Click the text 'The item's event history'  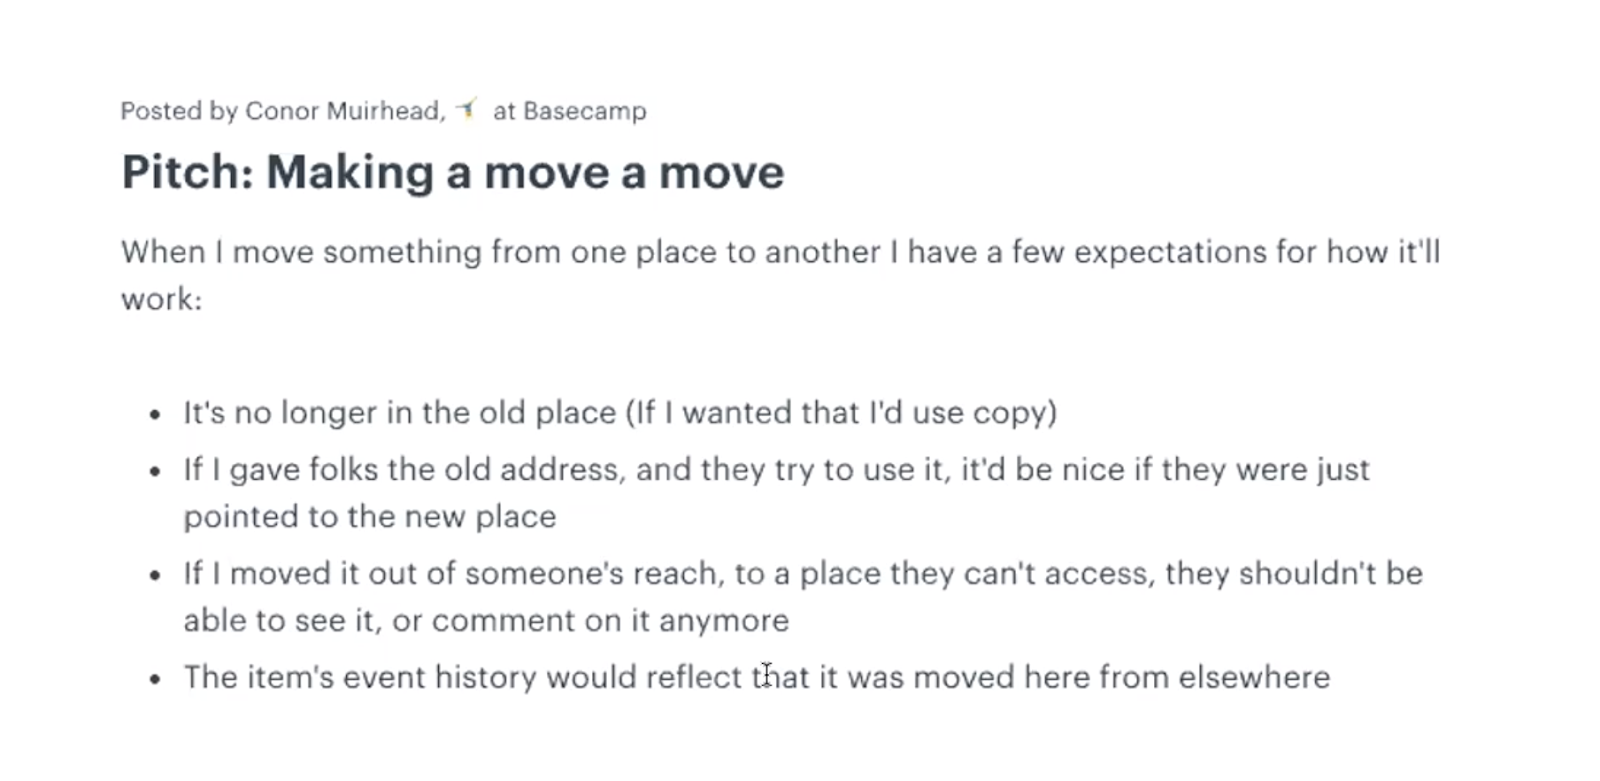coord(361,677)
